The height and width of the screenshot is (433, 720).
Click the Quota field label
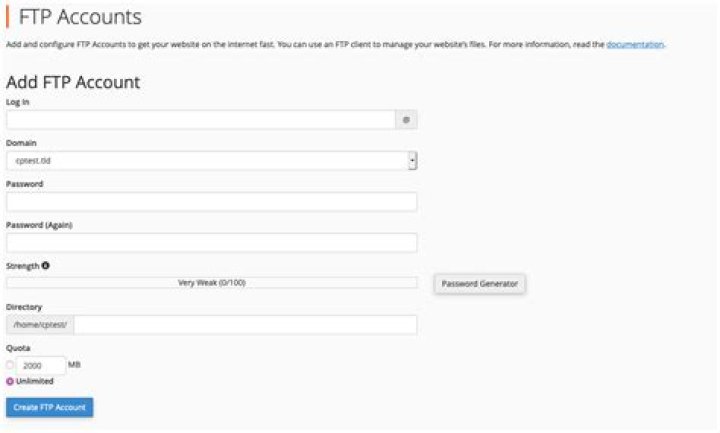pyautogui.click(x=18, y=348)
